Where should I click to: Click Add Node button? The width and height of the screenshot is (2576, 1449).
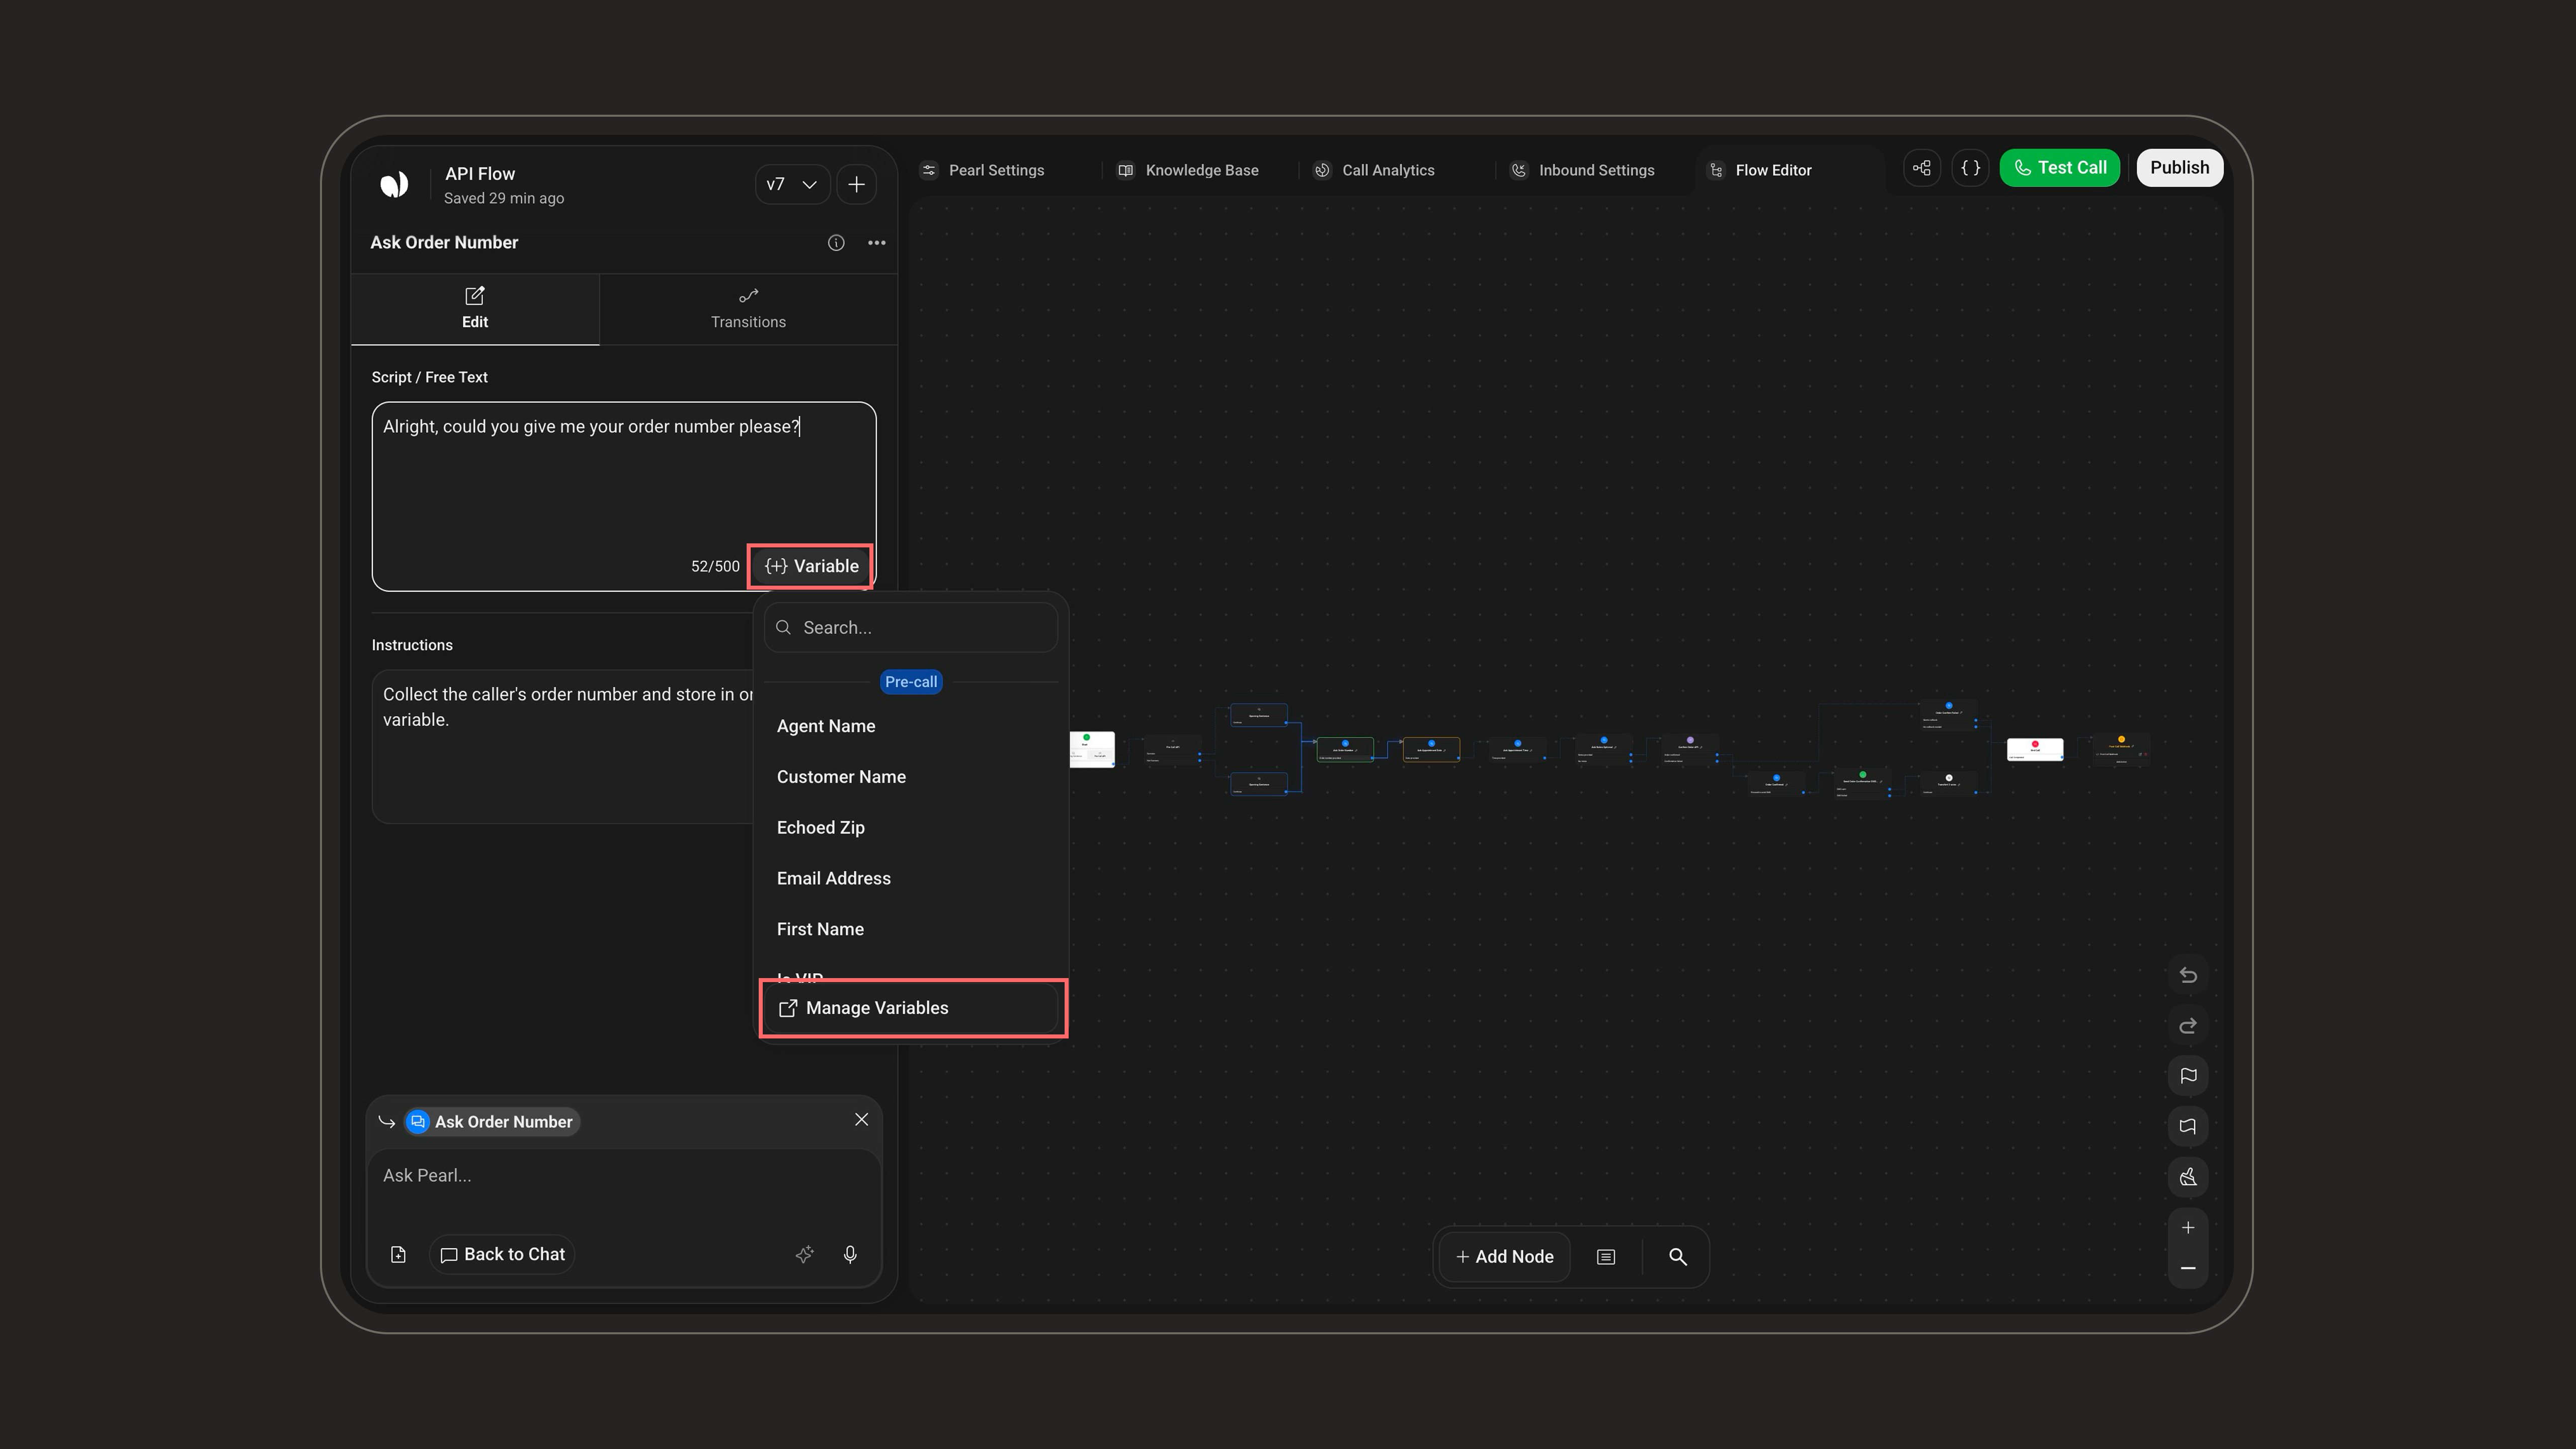[x=1504, y=1257]
